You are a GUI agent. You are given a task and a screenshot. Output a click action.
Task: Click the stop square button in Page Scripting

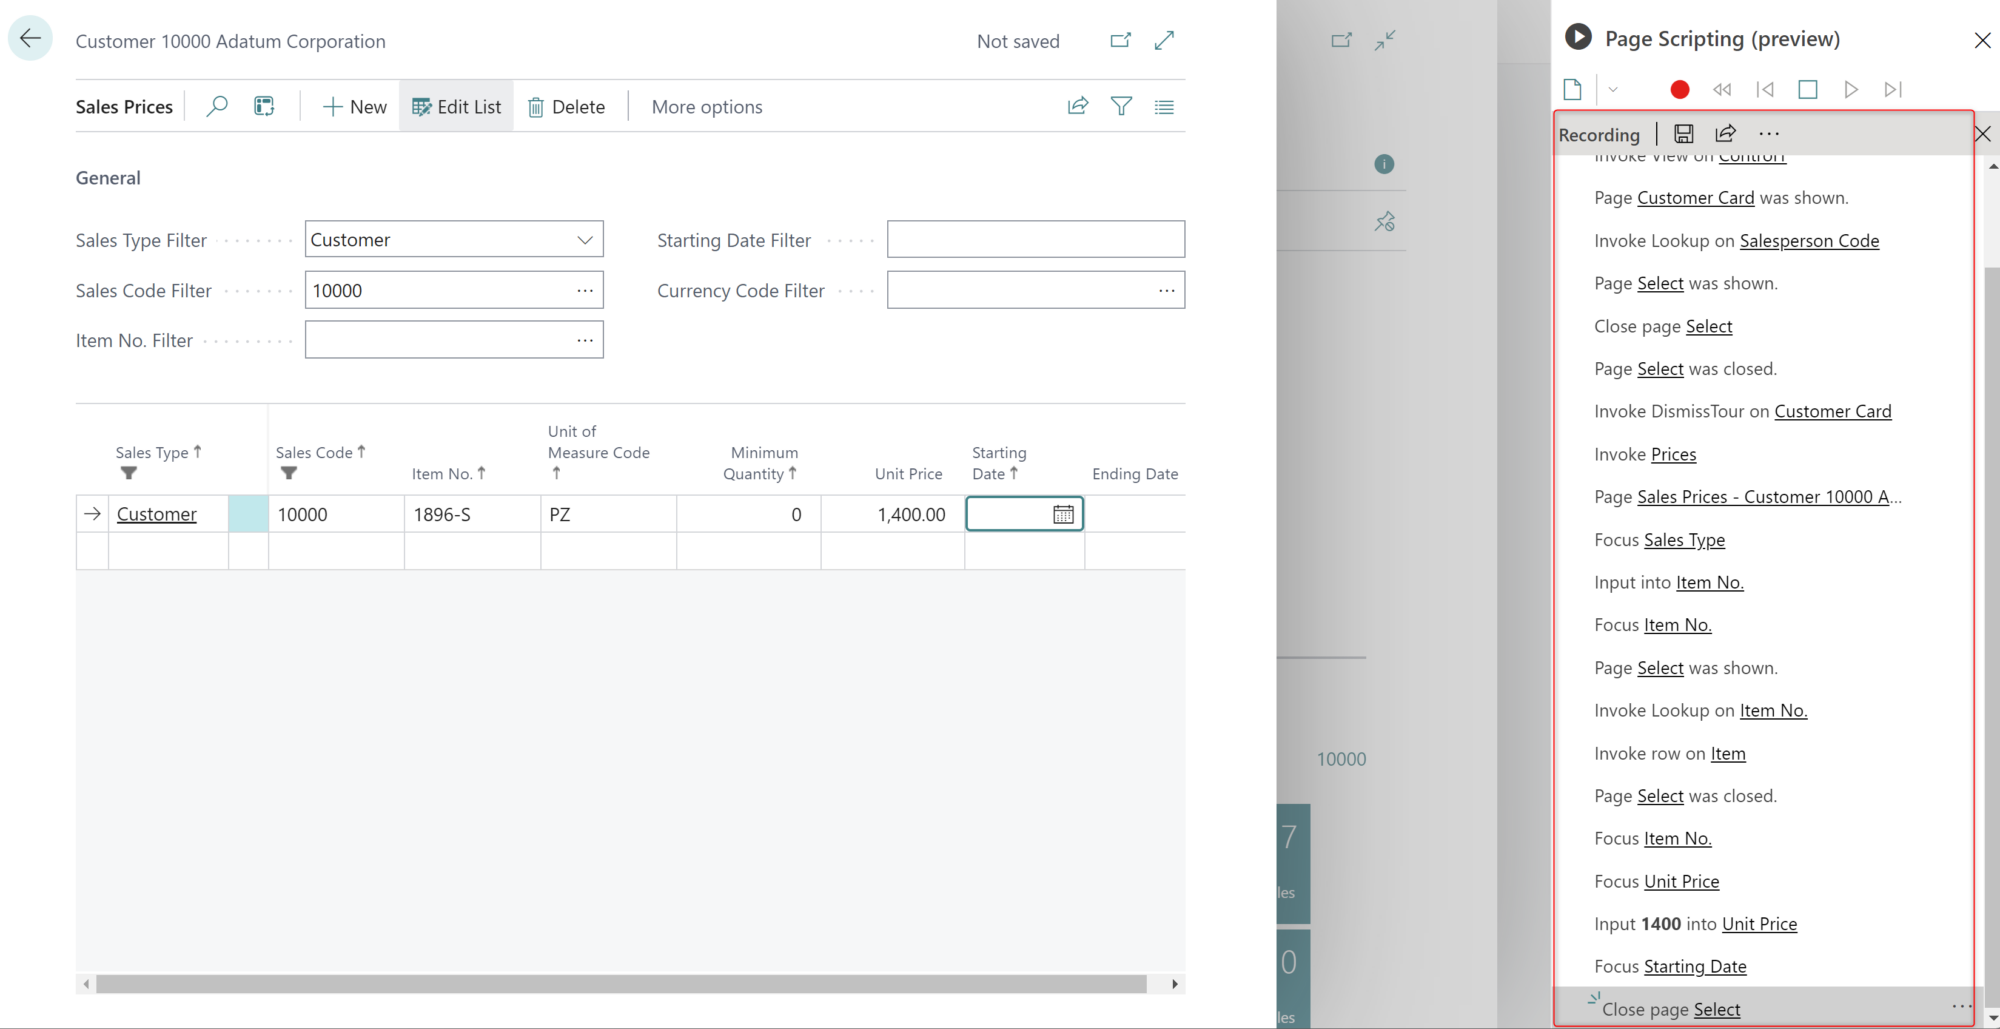click(x=1807, y=90)
